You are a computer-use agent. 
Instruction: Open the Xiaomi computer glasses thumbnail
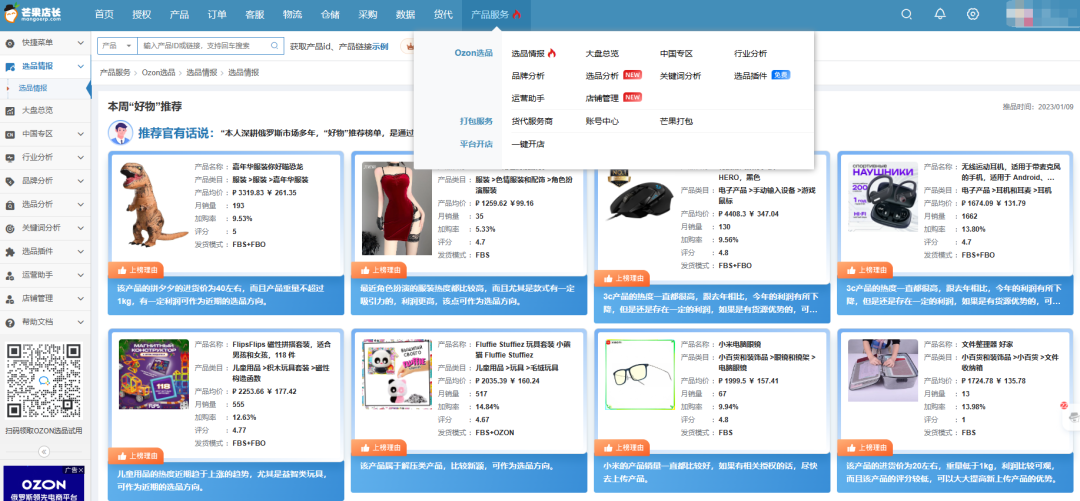point(639,374)
